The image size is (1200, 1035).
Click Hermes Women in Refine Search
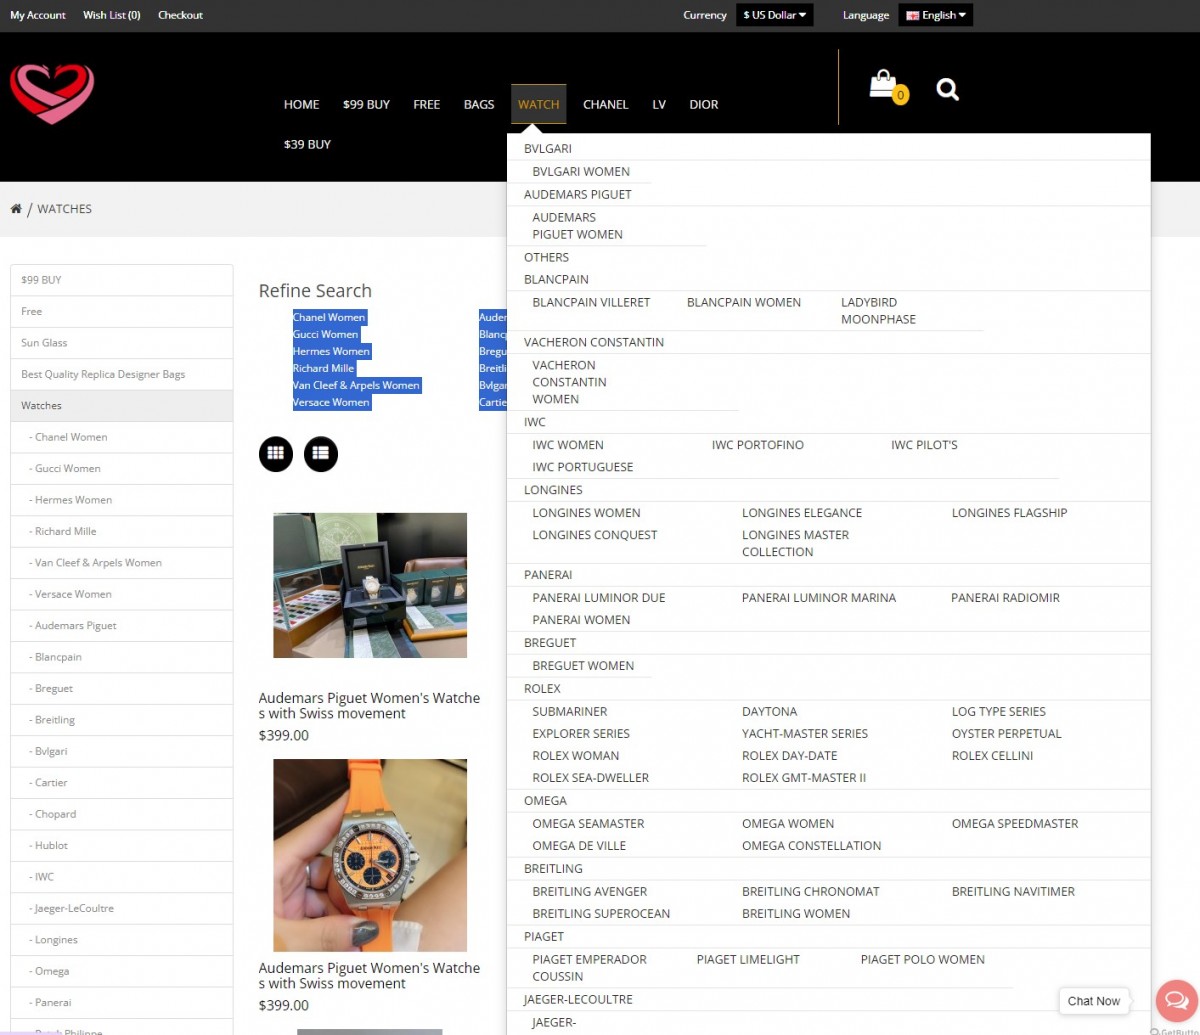[331, 351]
